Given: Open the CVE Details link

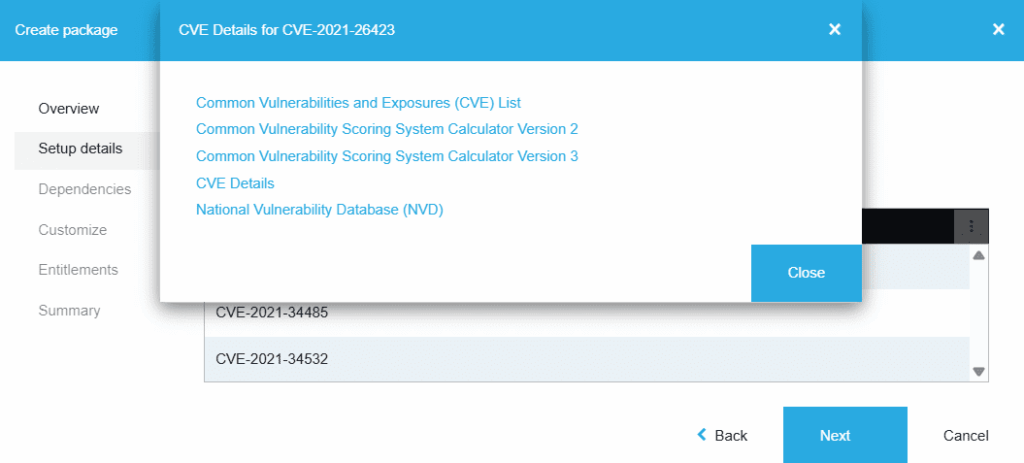Looking at the screenshot, I should (235, 183).
